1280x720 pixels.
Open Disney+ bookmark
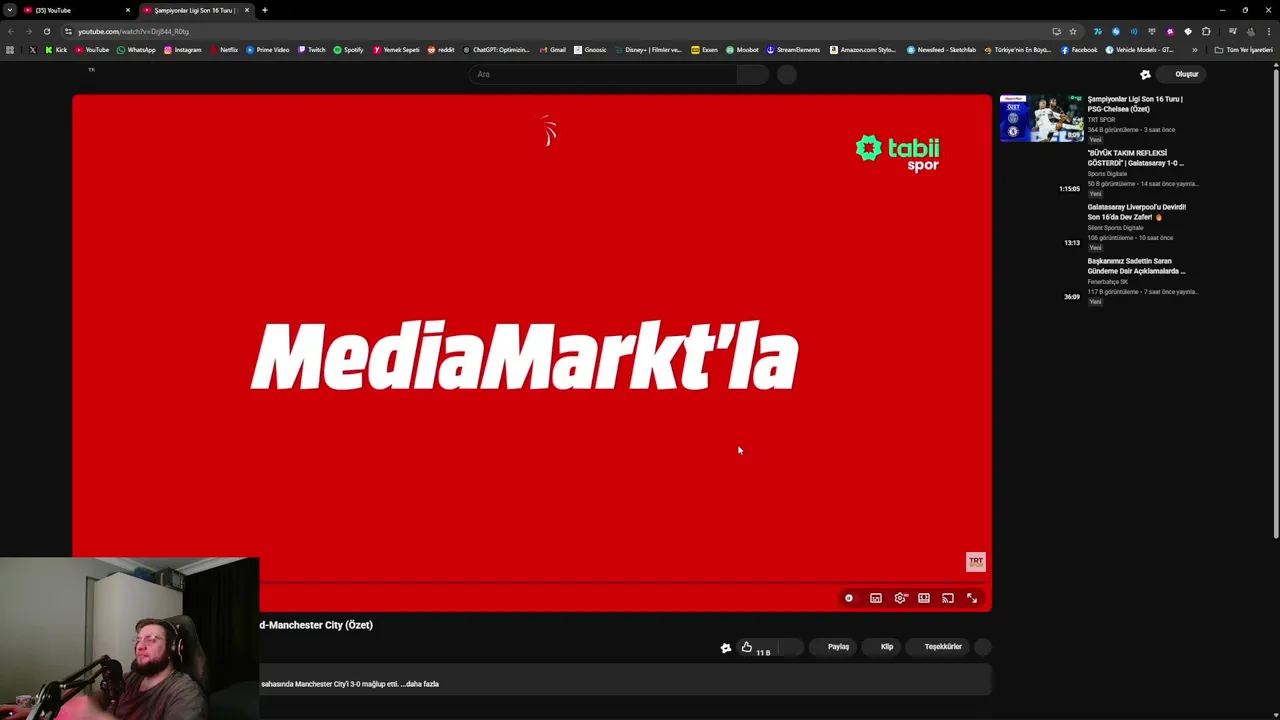click(x=648, y=50)
